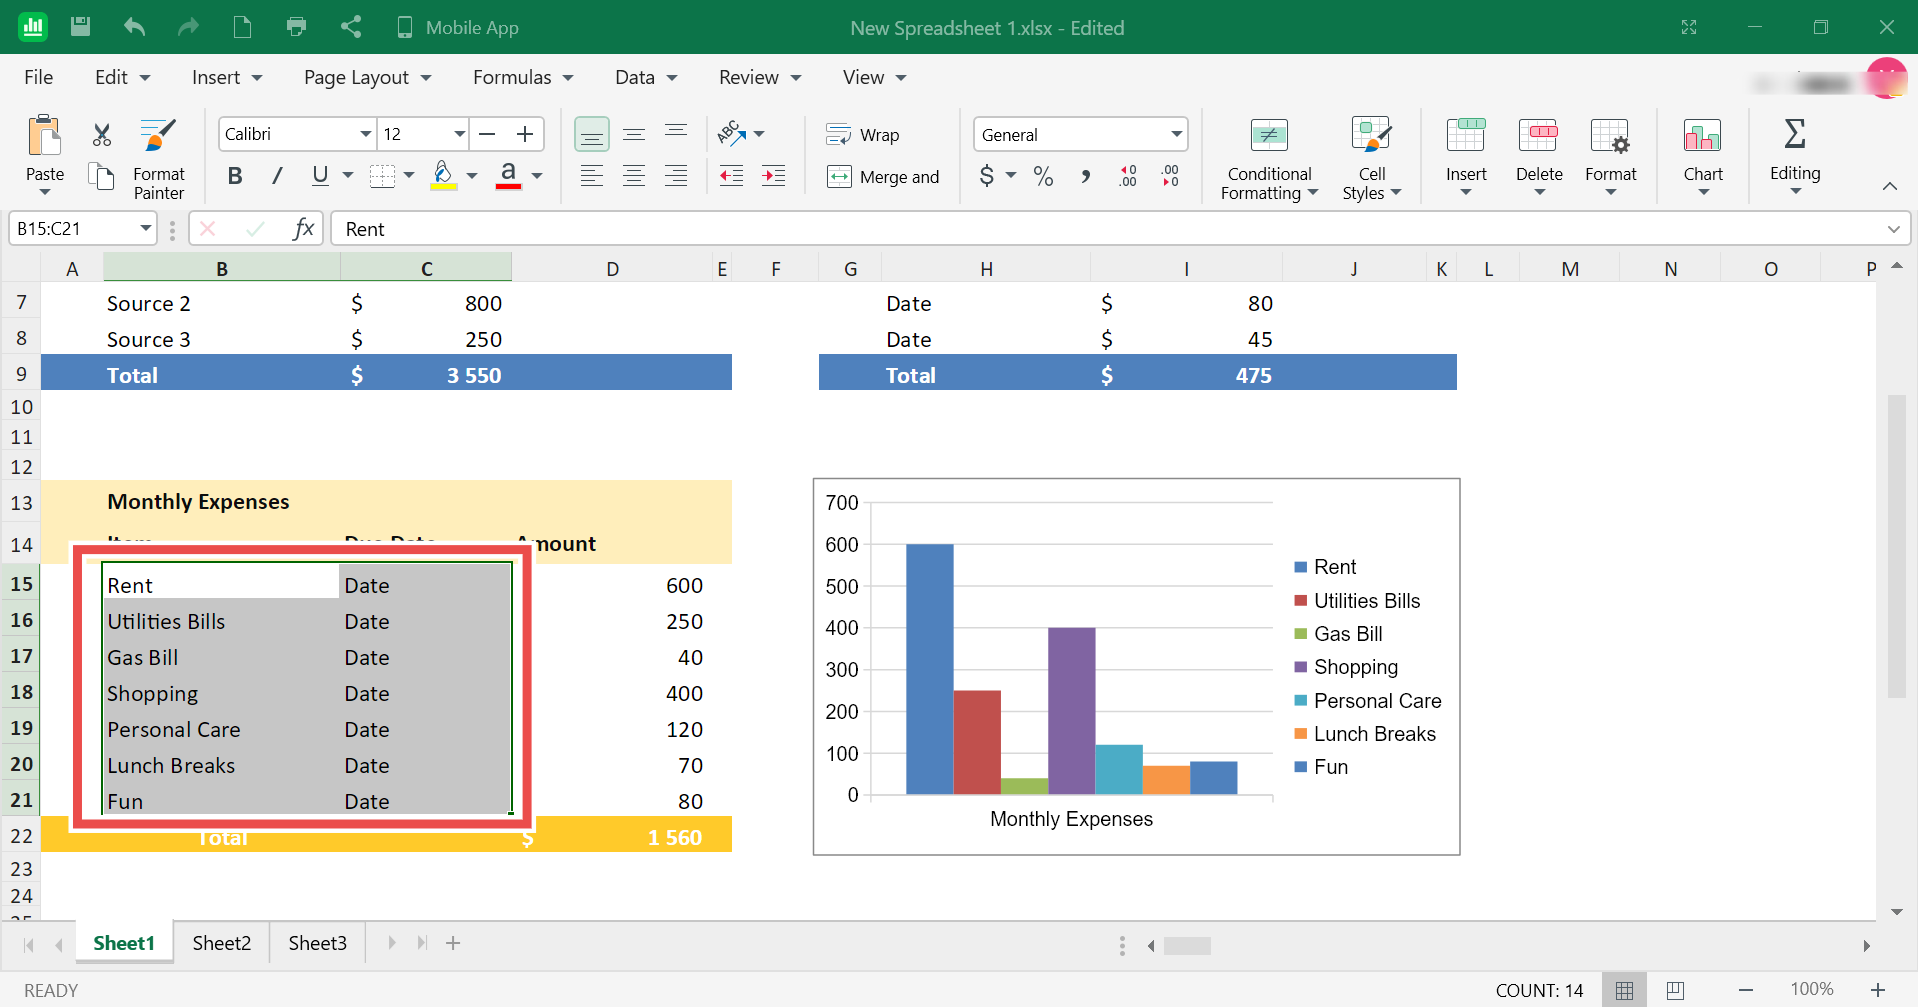Image resolution: width=1918 pixels, height=1007 pixels.
Task: Apply percent number format
Action: [1043, 177]
